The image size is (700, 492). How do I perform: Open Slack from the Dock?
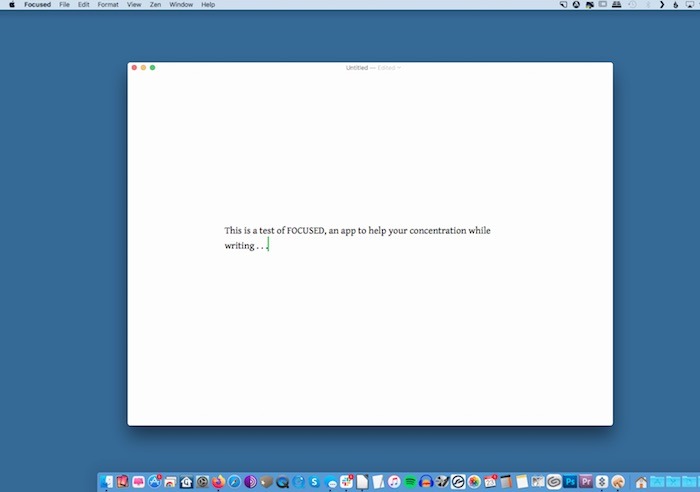point(346,481)
